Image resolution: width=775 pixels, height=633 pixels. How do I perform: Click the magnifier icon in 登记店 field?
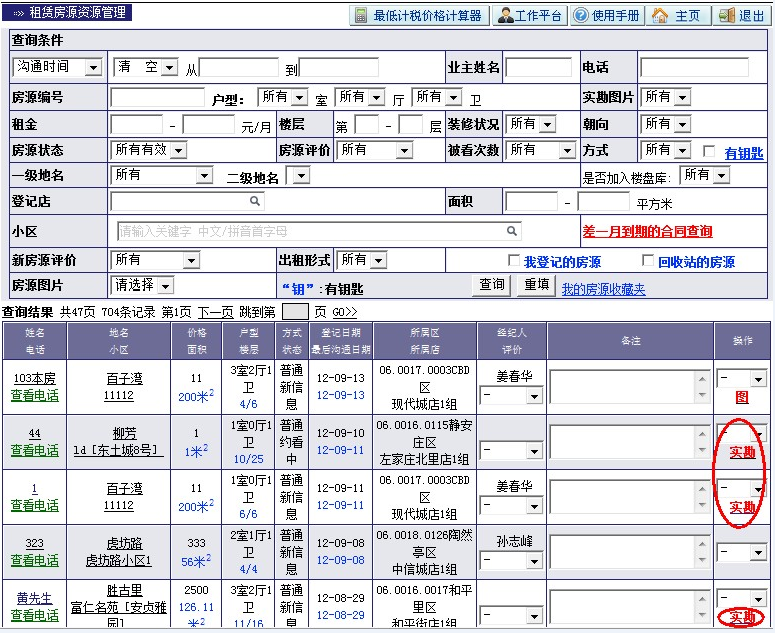point(255,201)
